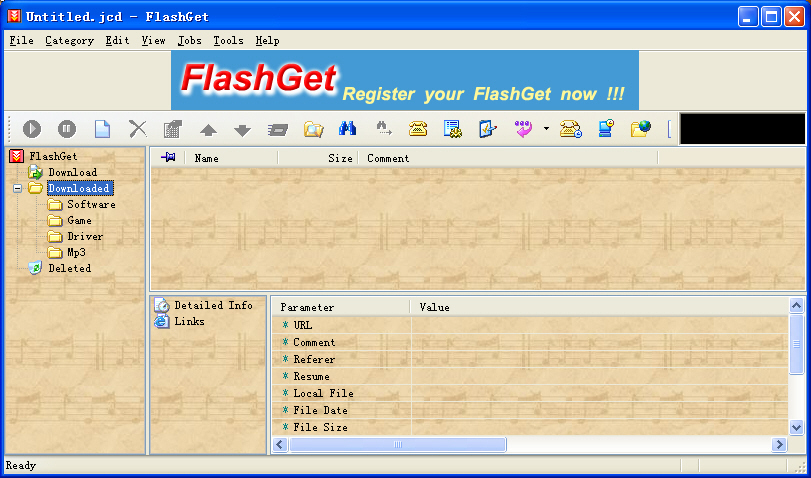Click the Delete X toolbar icon
811x478 pixels.
[138, 129]
